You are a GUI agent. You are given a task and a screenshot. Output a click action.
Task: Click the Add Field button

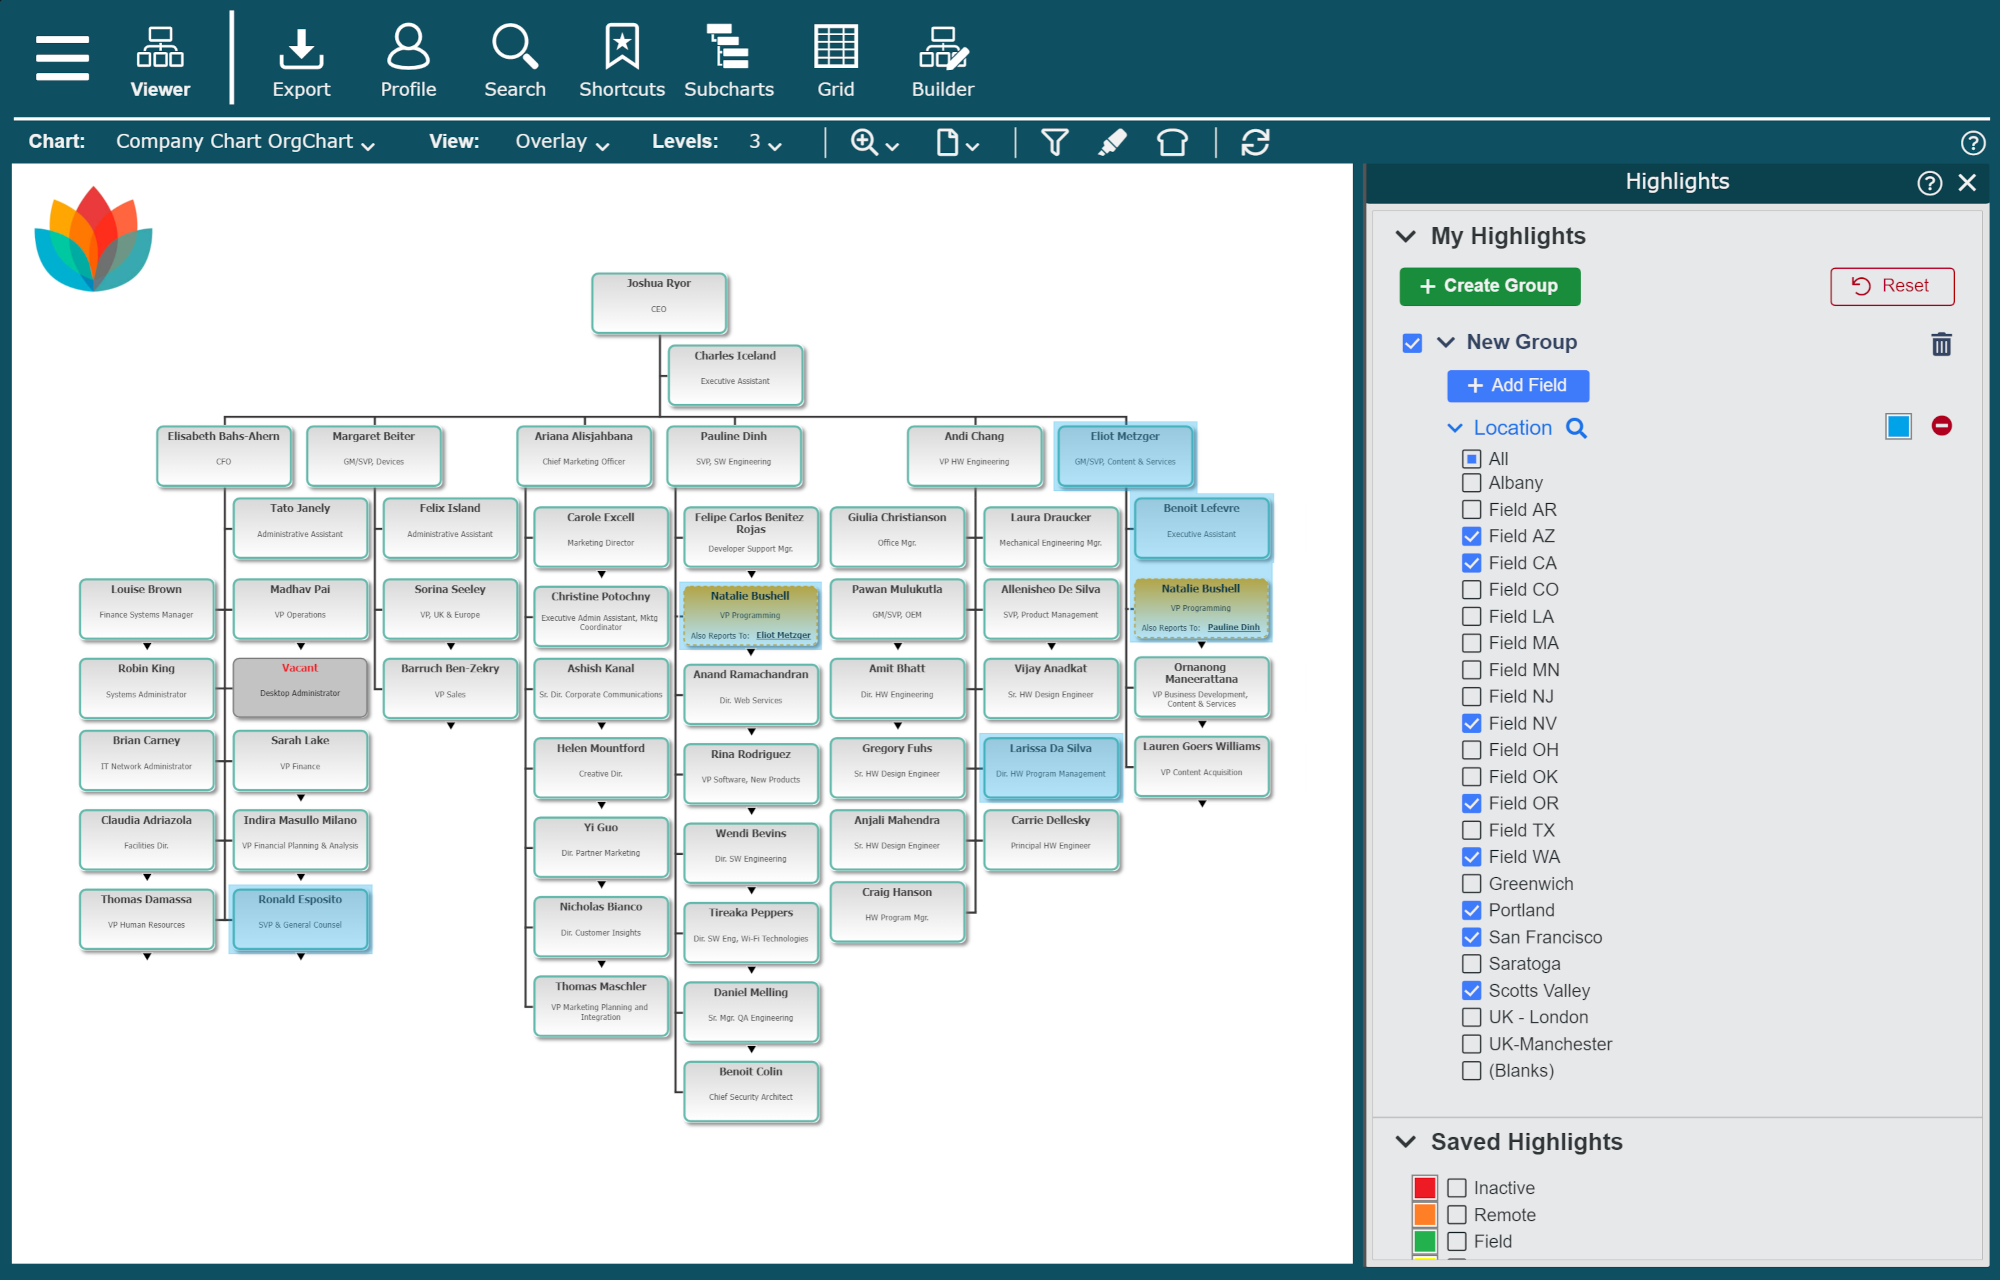click(1516, 385)
